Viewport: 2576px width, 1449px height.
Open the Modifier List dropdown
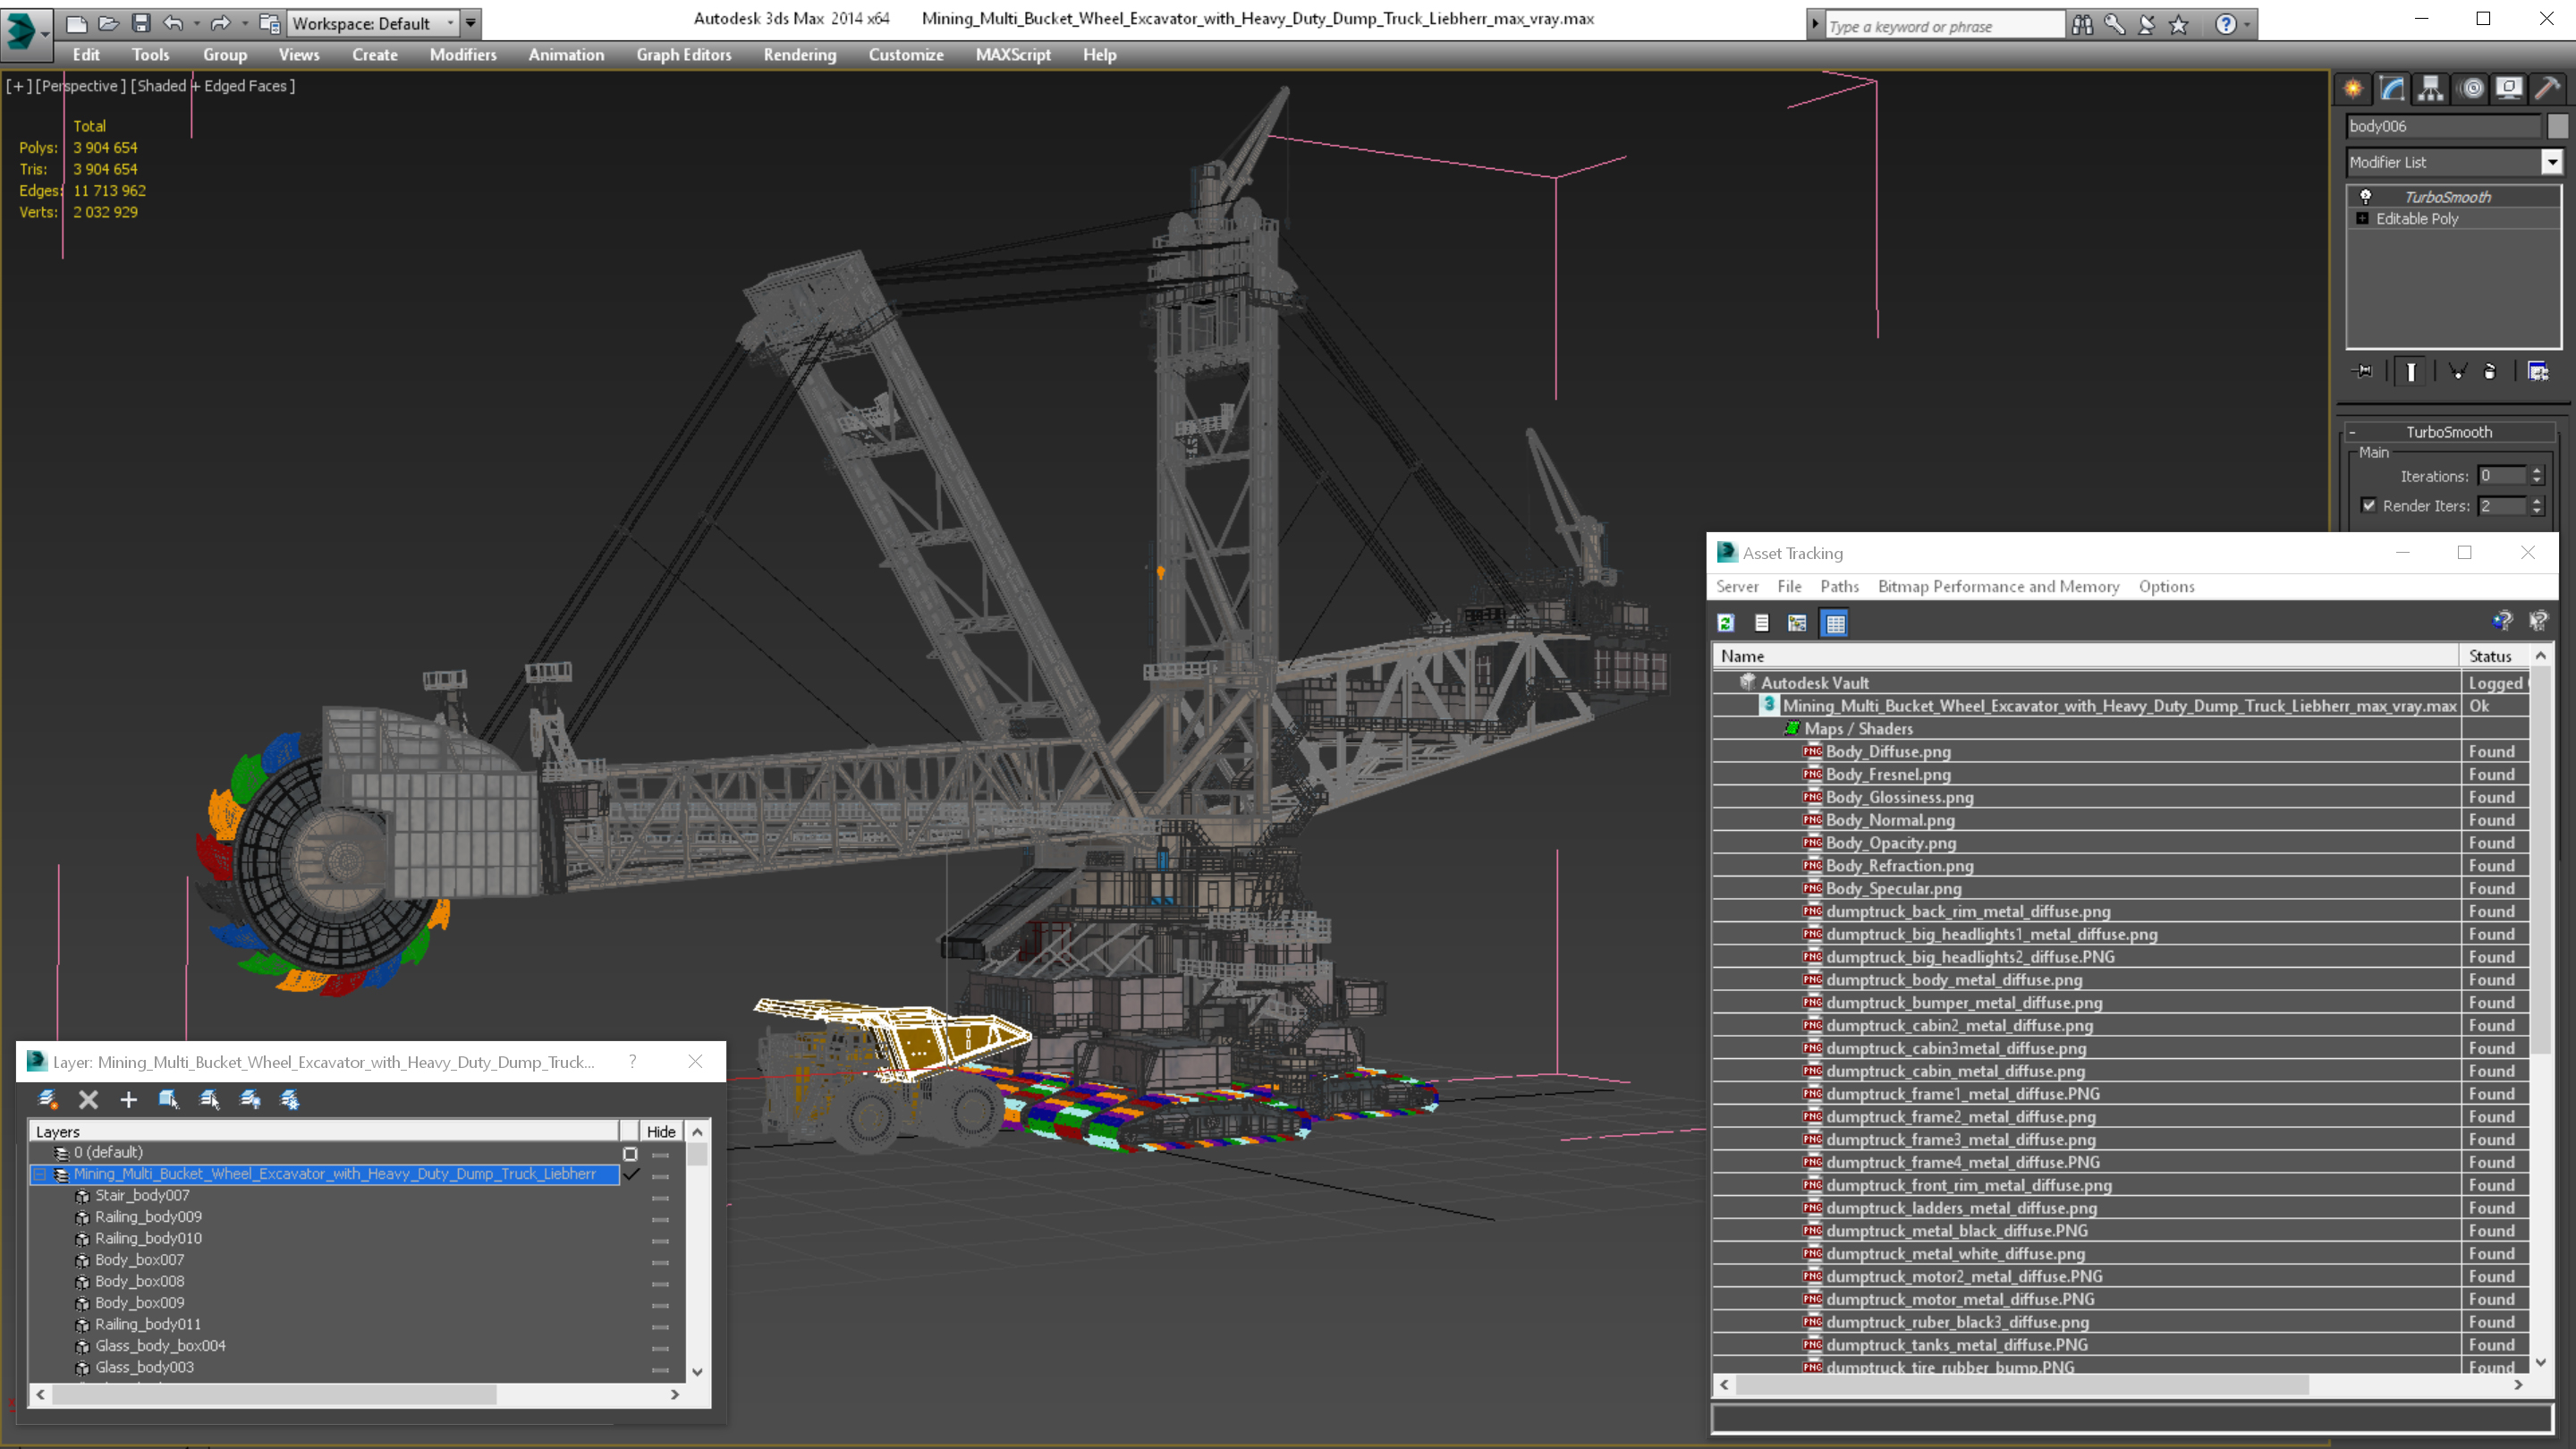pos(2551,162)
